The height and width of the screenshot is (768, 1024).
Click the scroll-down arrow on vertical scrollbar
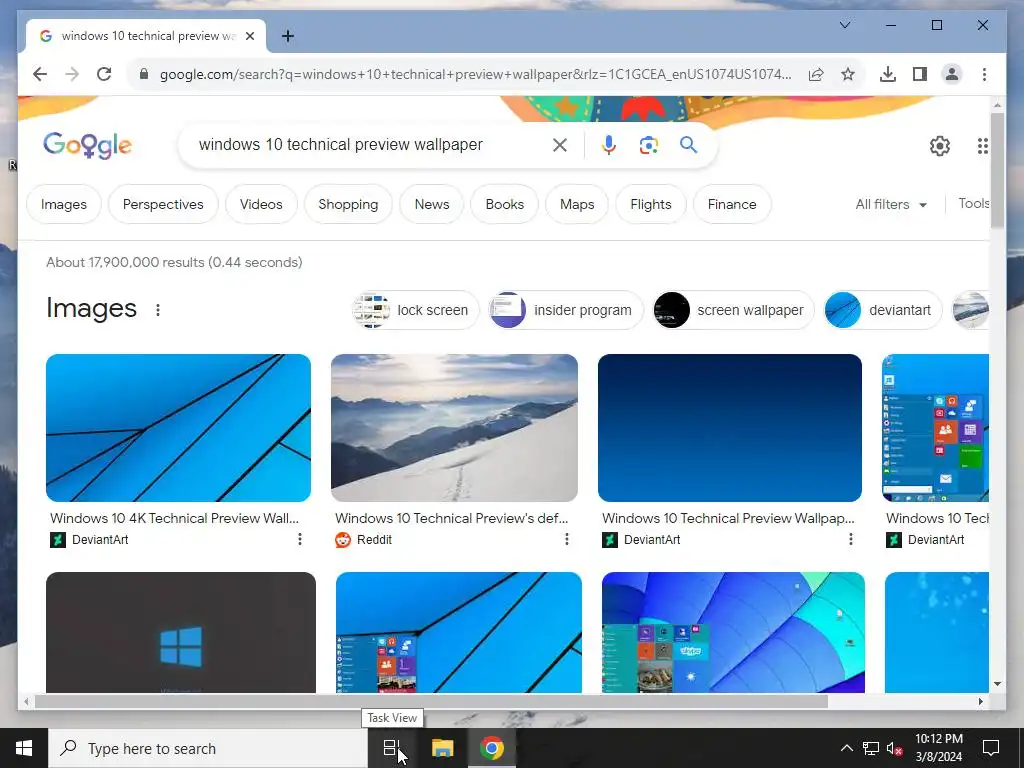tap(997, 684)
